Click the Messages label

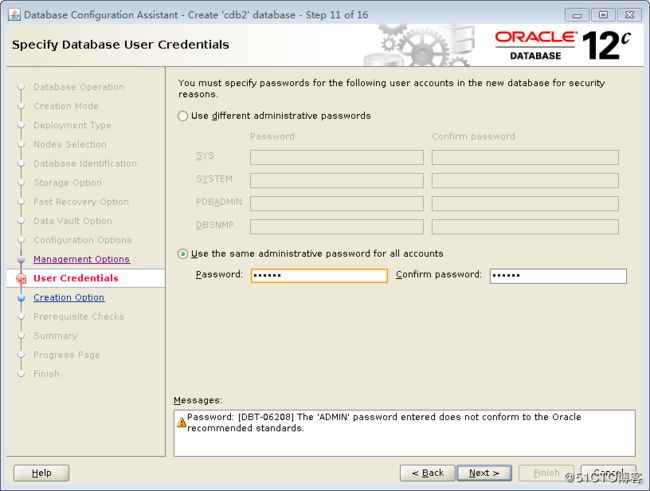pyautogui.click(x=198, y=400)
